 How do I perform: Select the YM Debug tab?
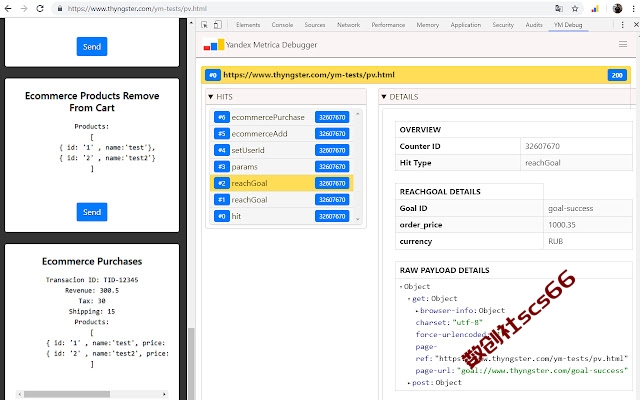568,25
